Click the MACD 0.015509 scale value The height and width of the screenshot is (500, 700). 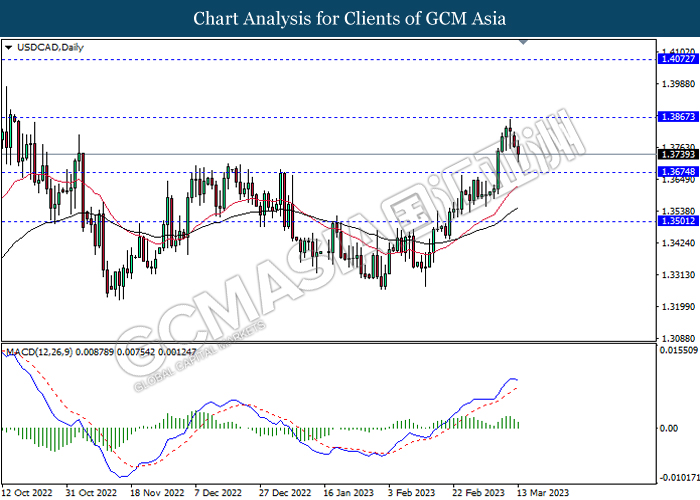coord(678,350)
